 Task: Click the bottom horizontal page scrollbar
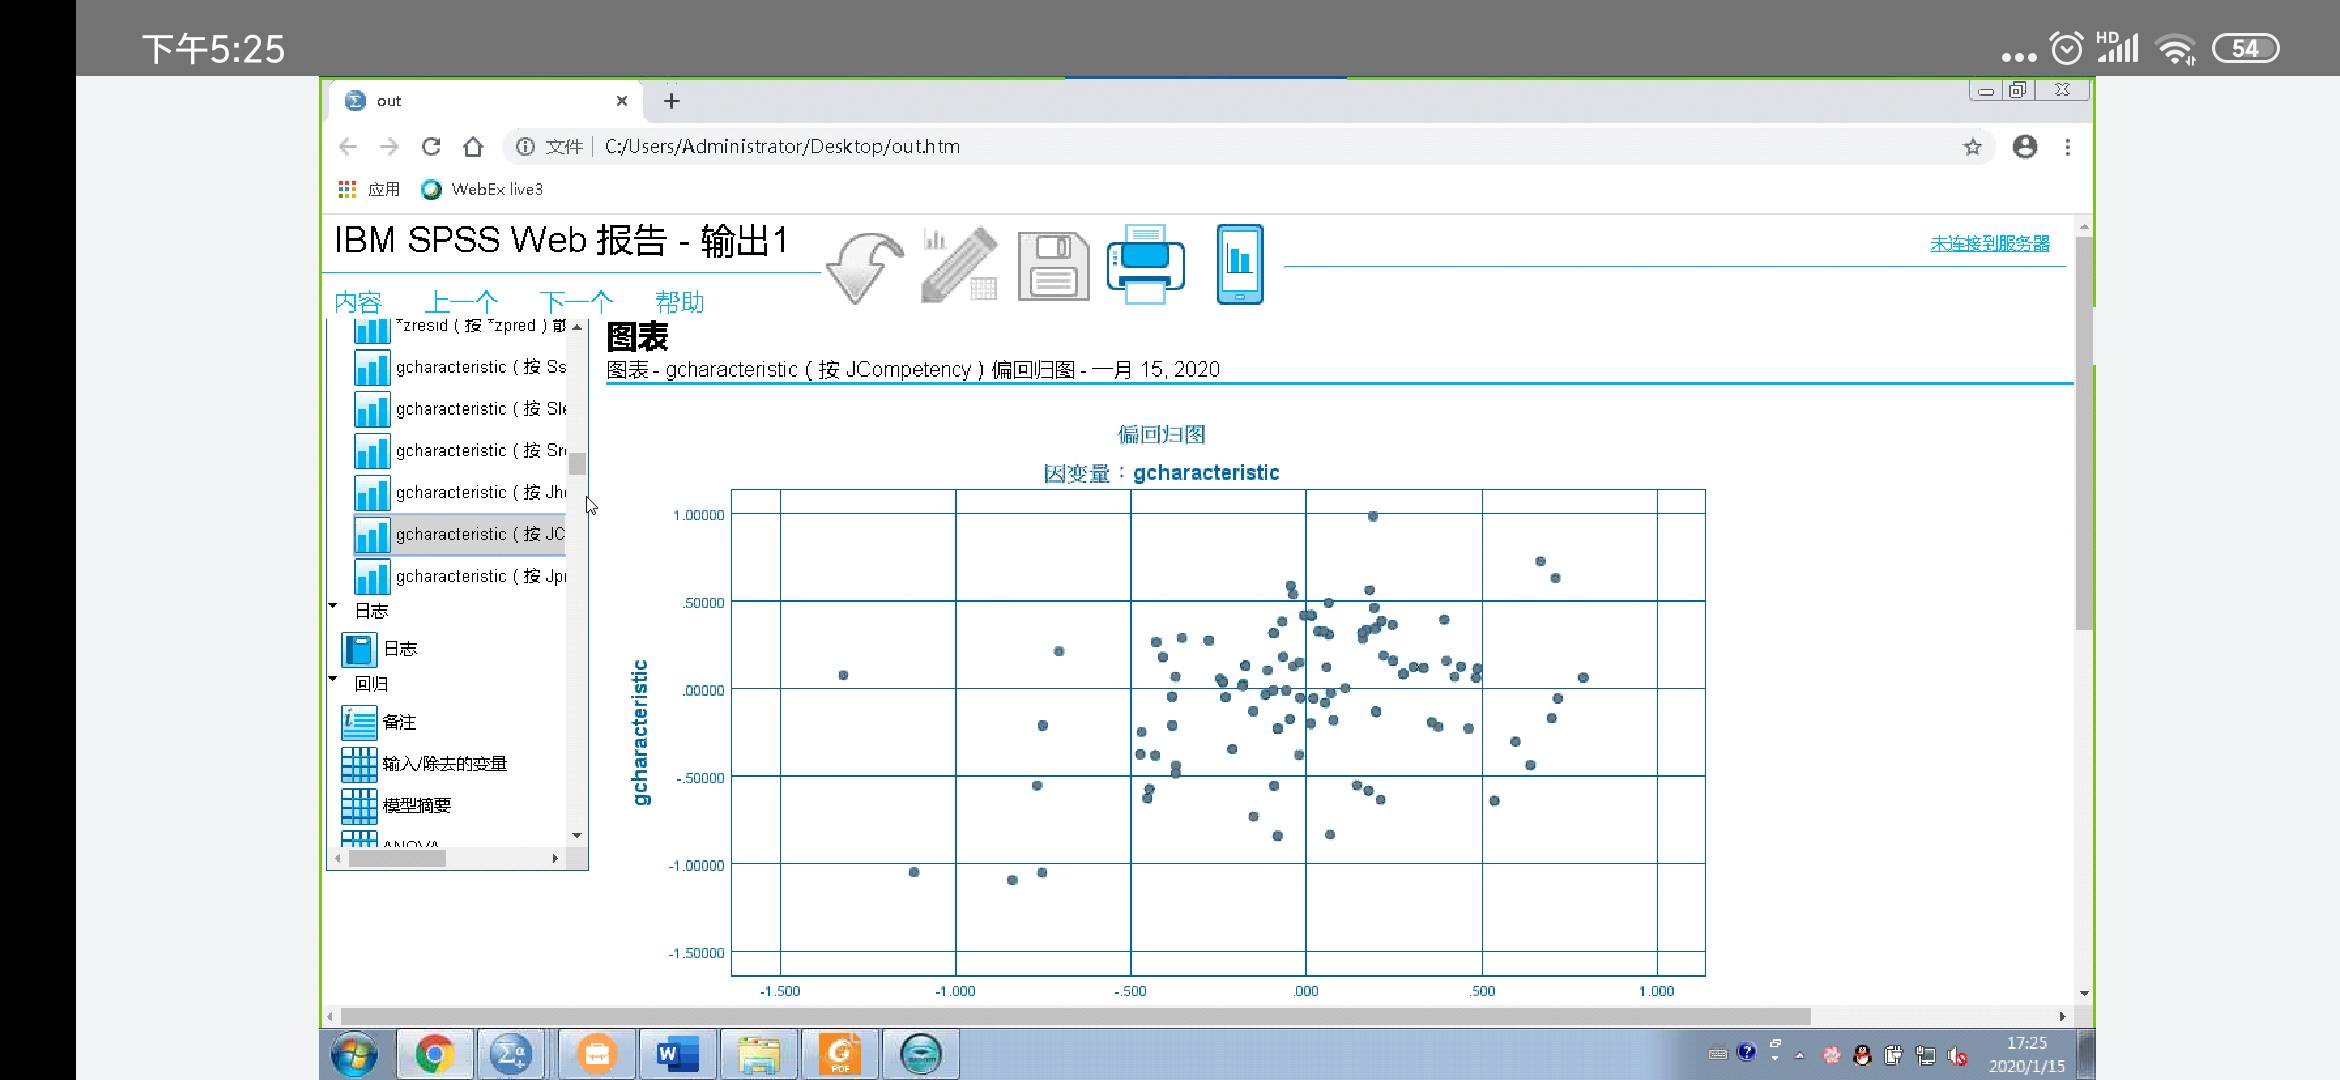[1075, 1016]
